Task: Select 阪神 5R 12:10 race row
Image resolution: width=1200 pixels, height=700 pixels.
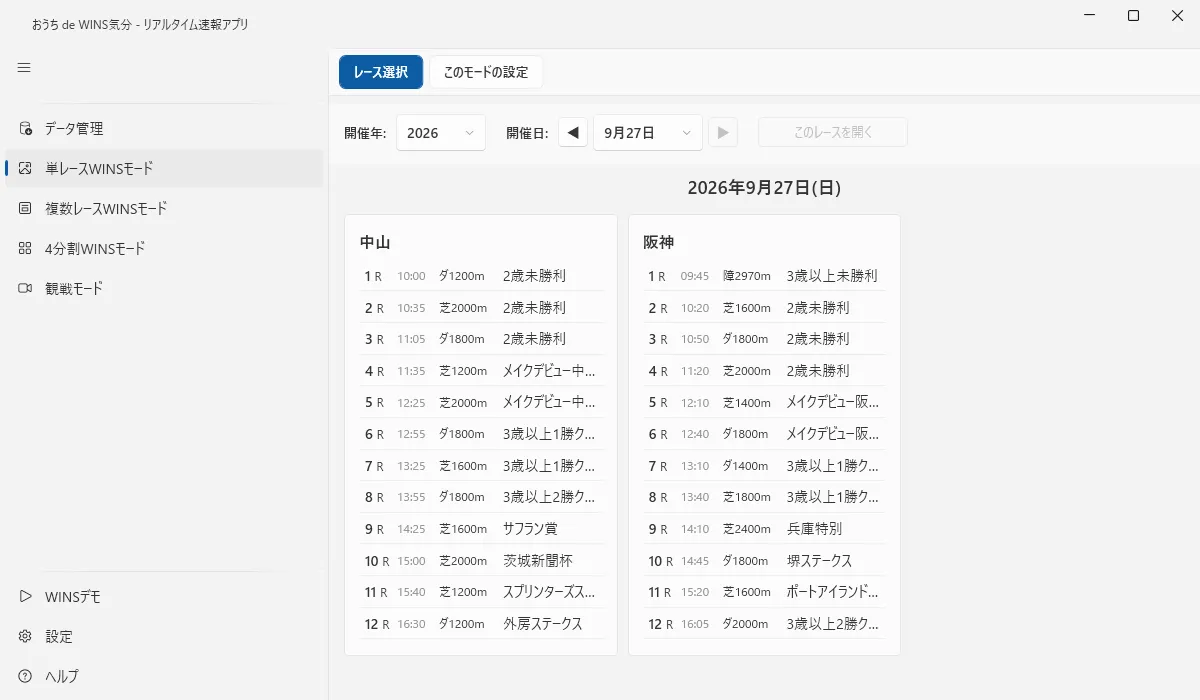Action: [764, 403]
